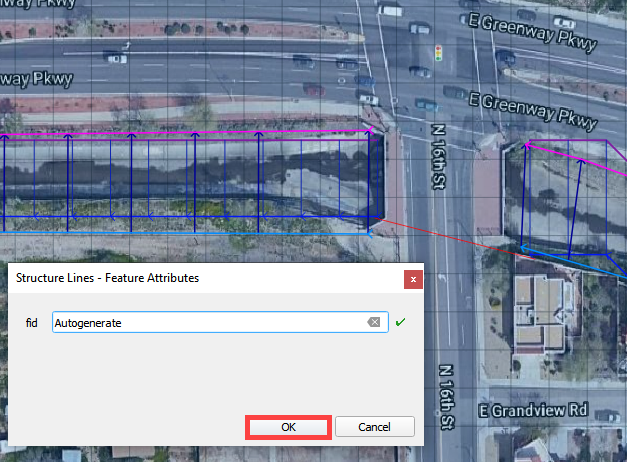
Task: Close the Feature Attributes dialog
Action: [412, 279]
